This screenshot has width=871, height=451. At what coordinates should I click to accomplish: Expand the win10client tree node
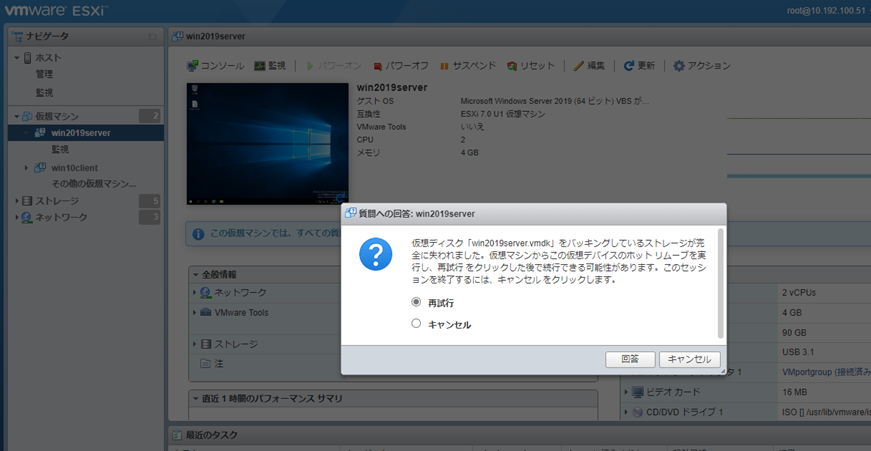pos(27,168)
